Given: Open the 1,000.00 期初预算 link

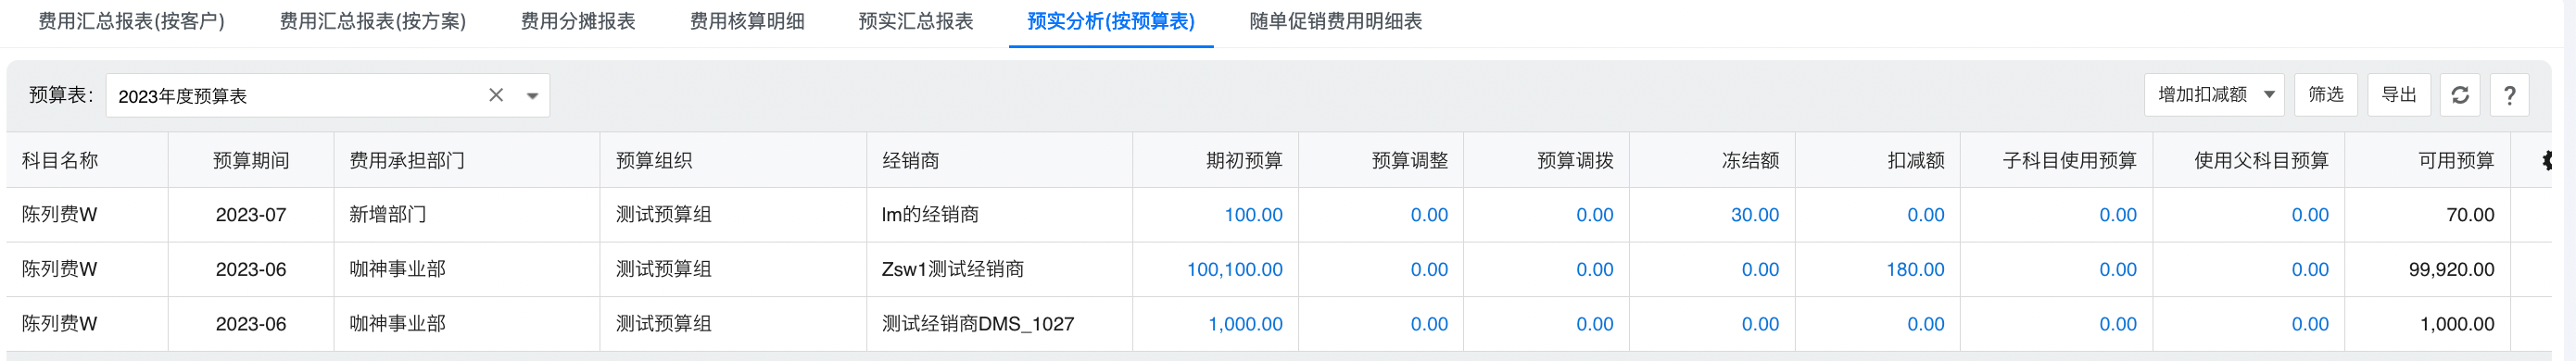Looking at the screenshot, I should [1245, 324].
